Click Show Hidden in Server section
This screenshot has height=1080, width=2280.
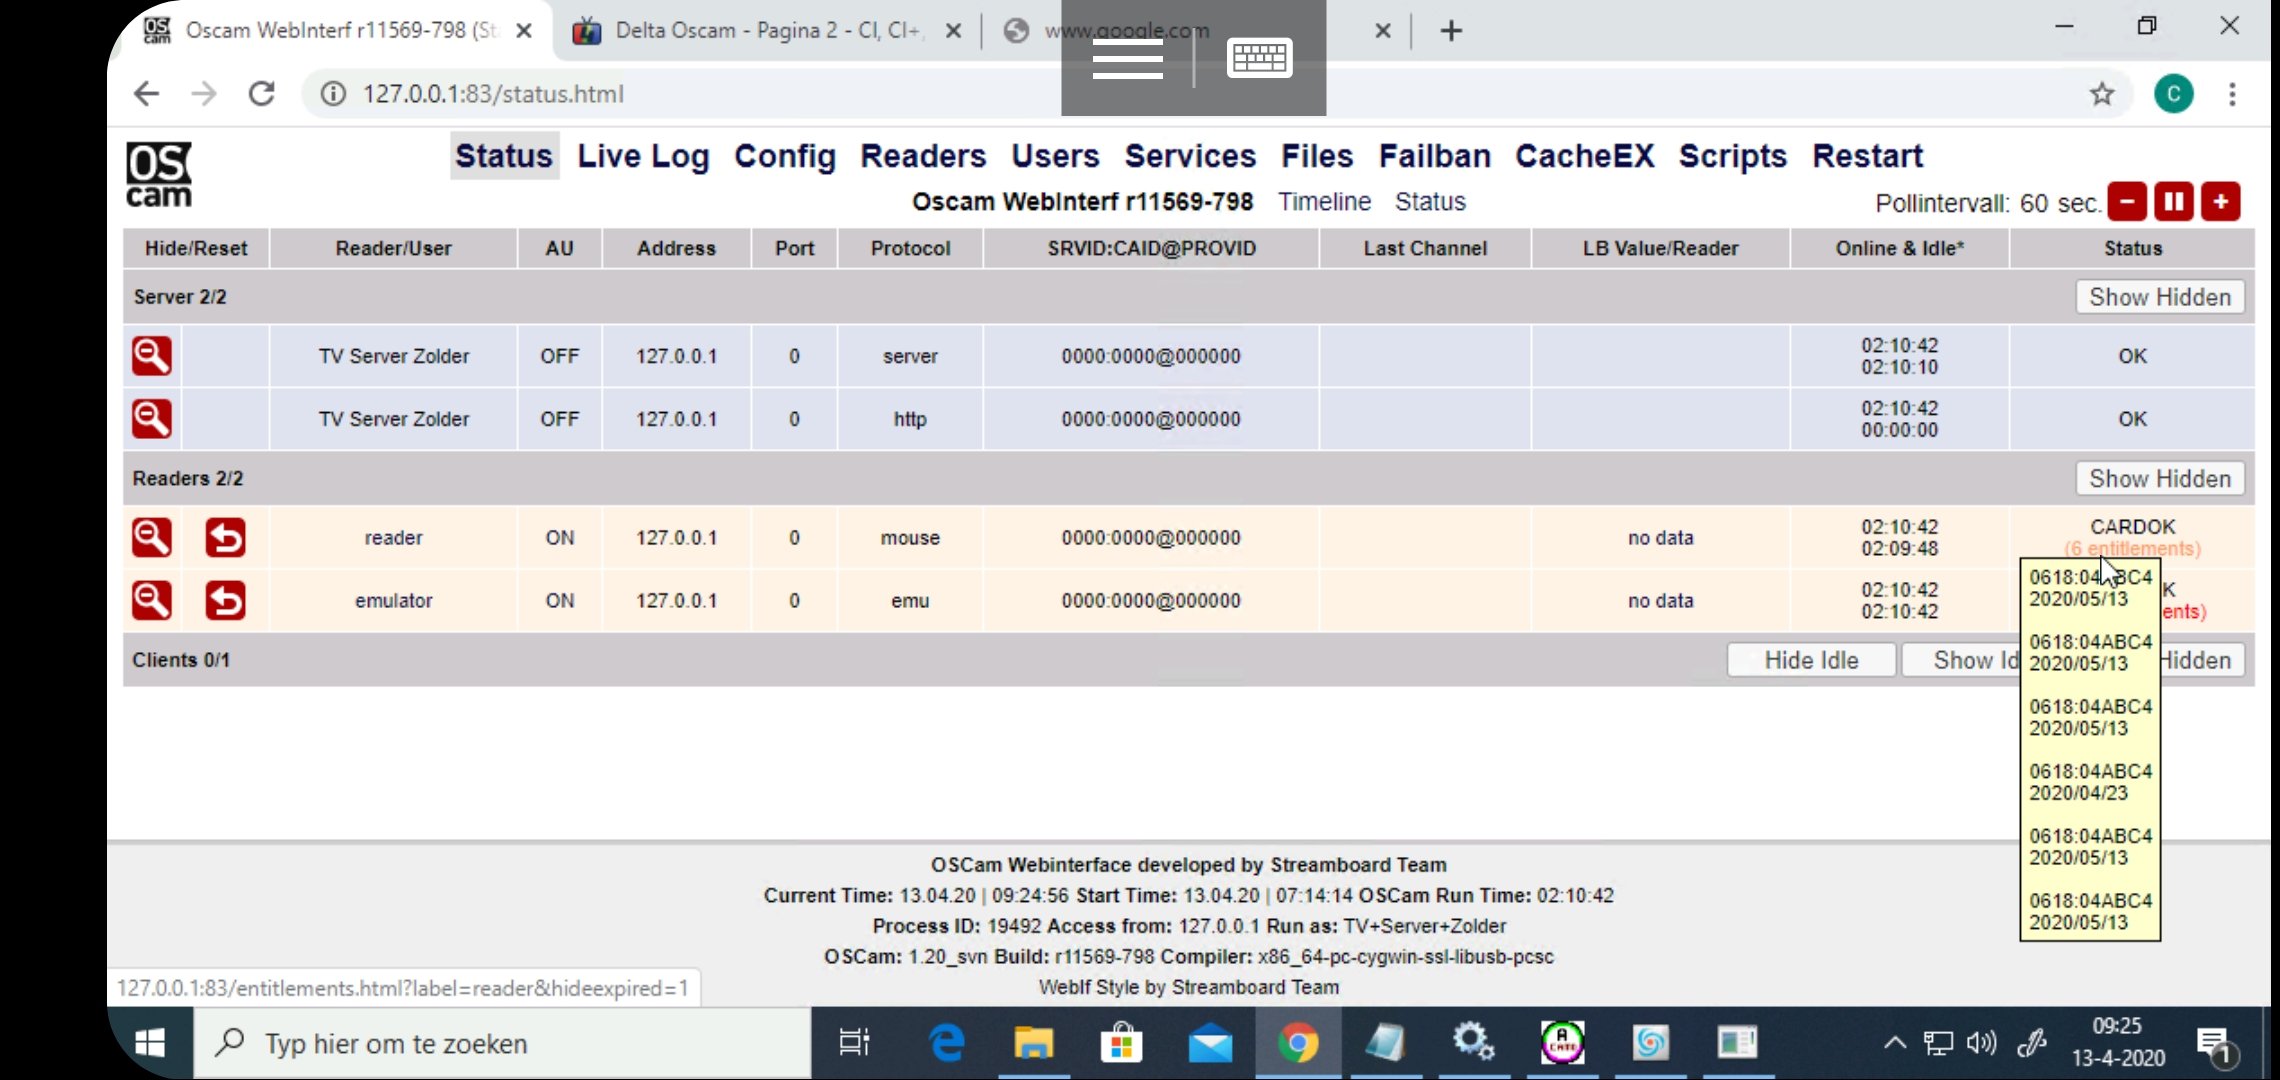[2160, 297]
